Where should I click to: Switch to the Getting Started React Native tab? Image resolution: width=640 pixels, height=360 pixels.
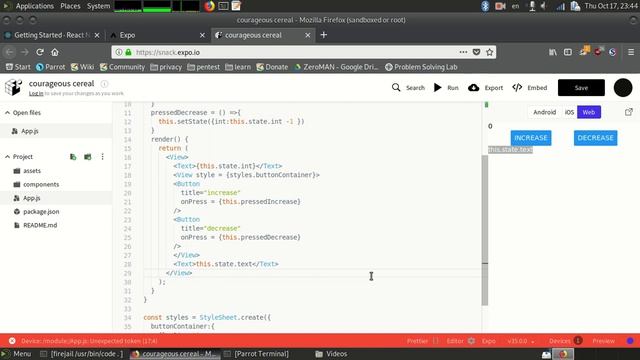[x=53, y=35]
